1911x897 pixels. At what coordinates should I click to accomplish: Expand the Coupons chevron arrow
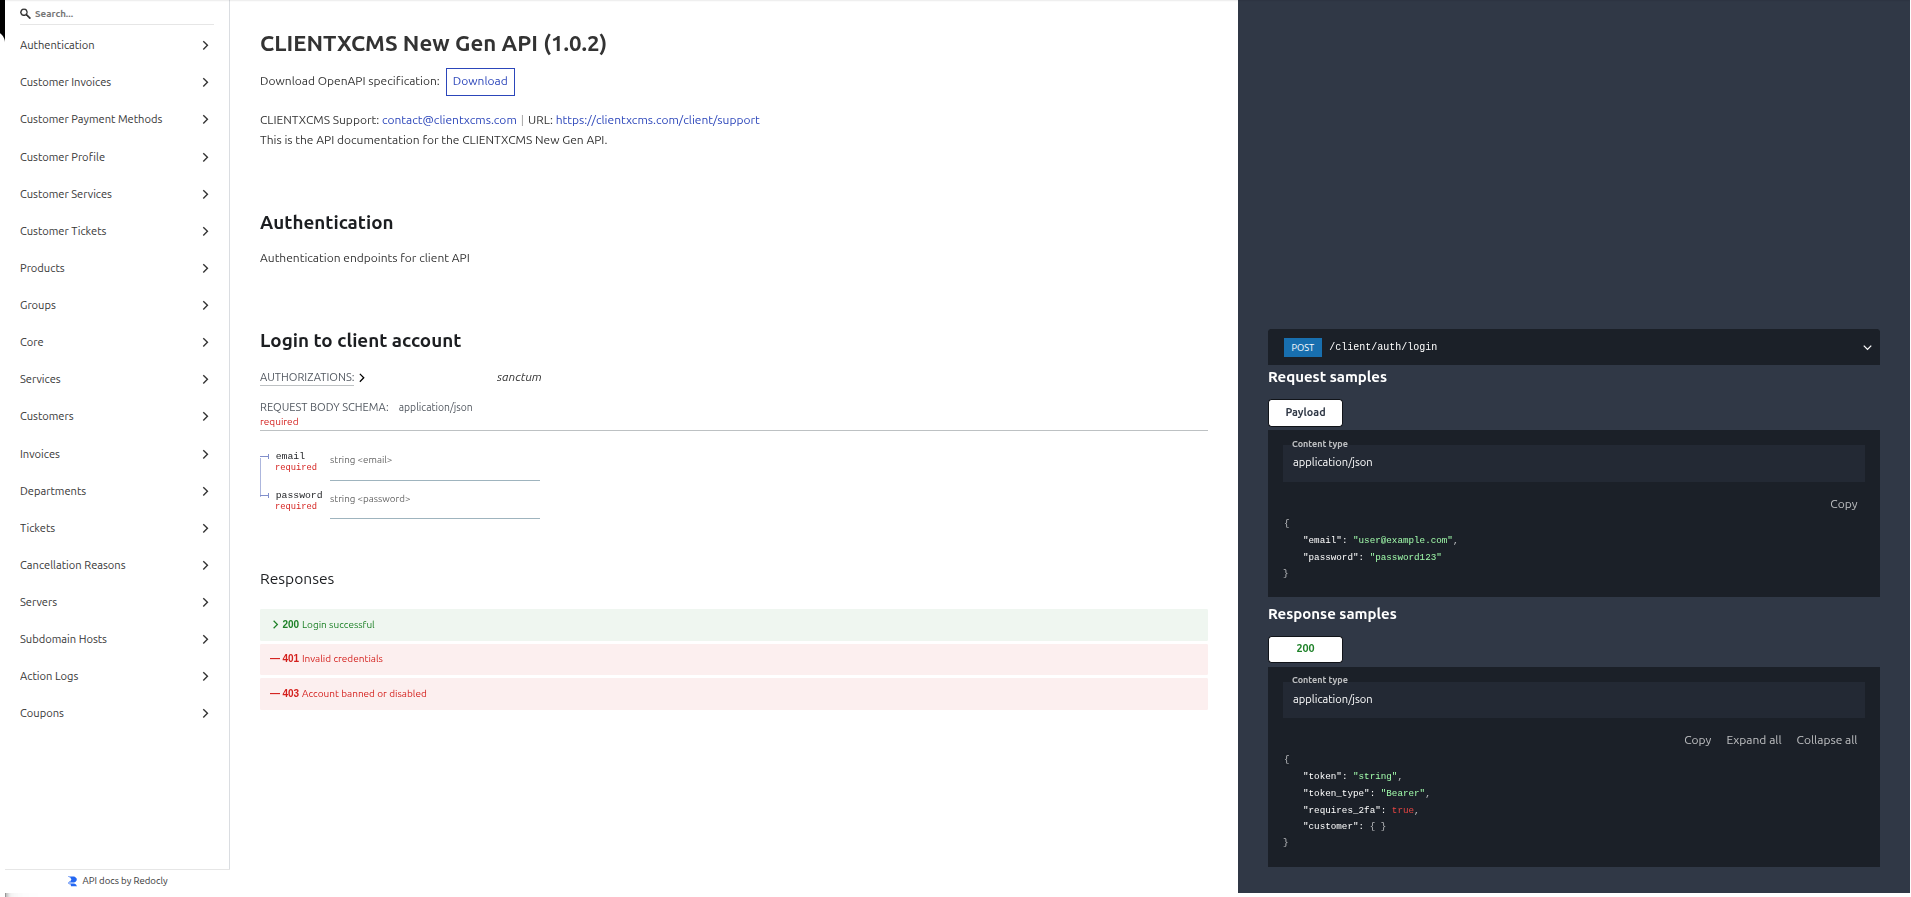pyautogui.click(x=205, y=713)
